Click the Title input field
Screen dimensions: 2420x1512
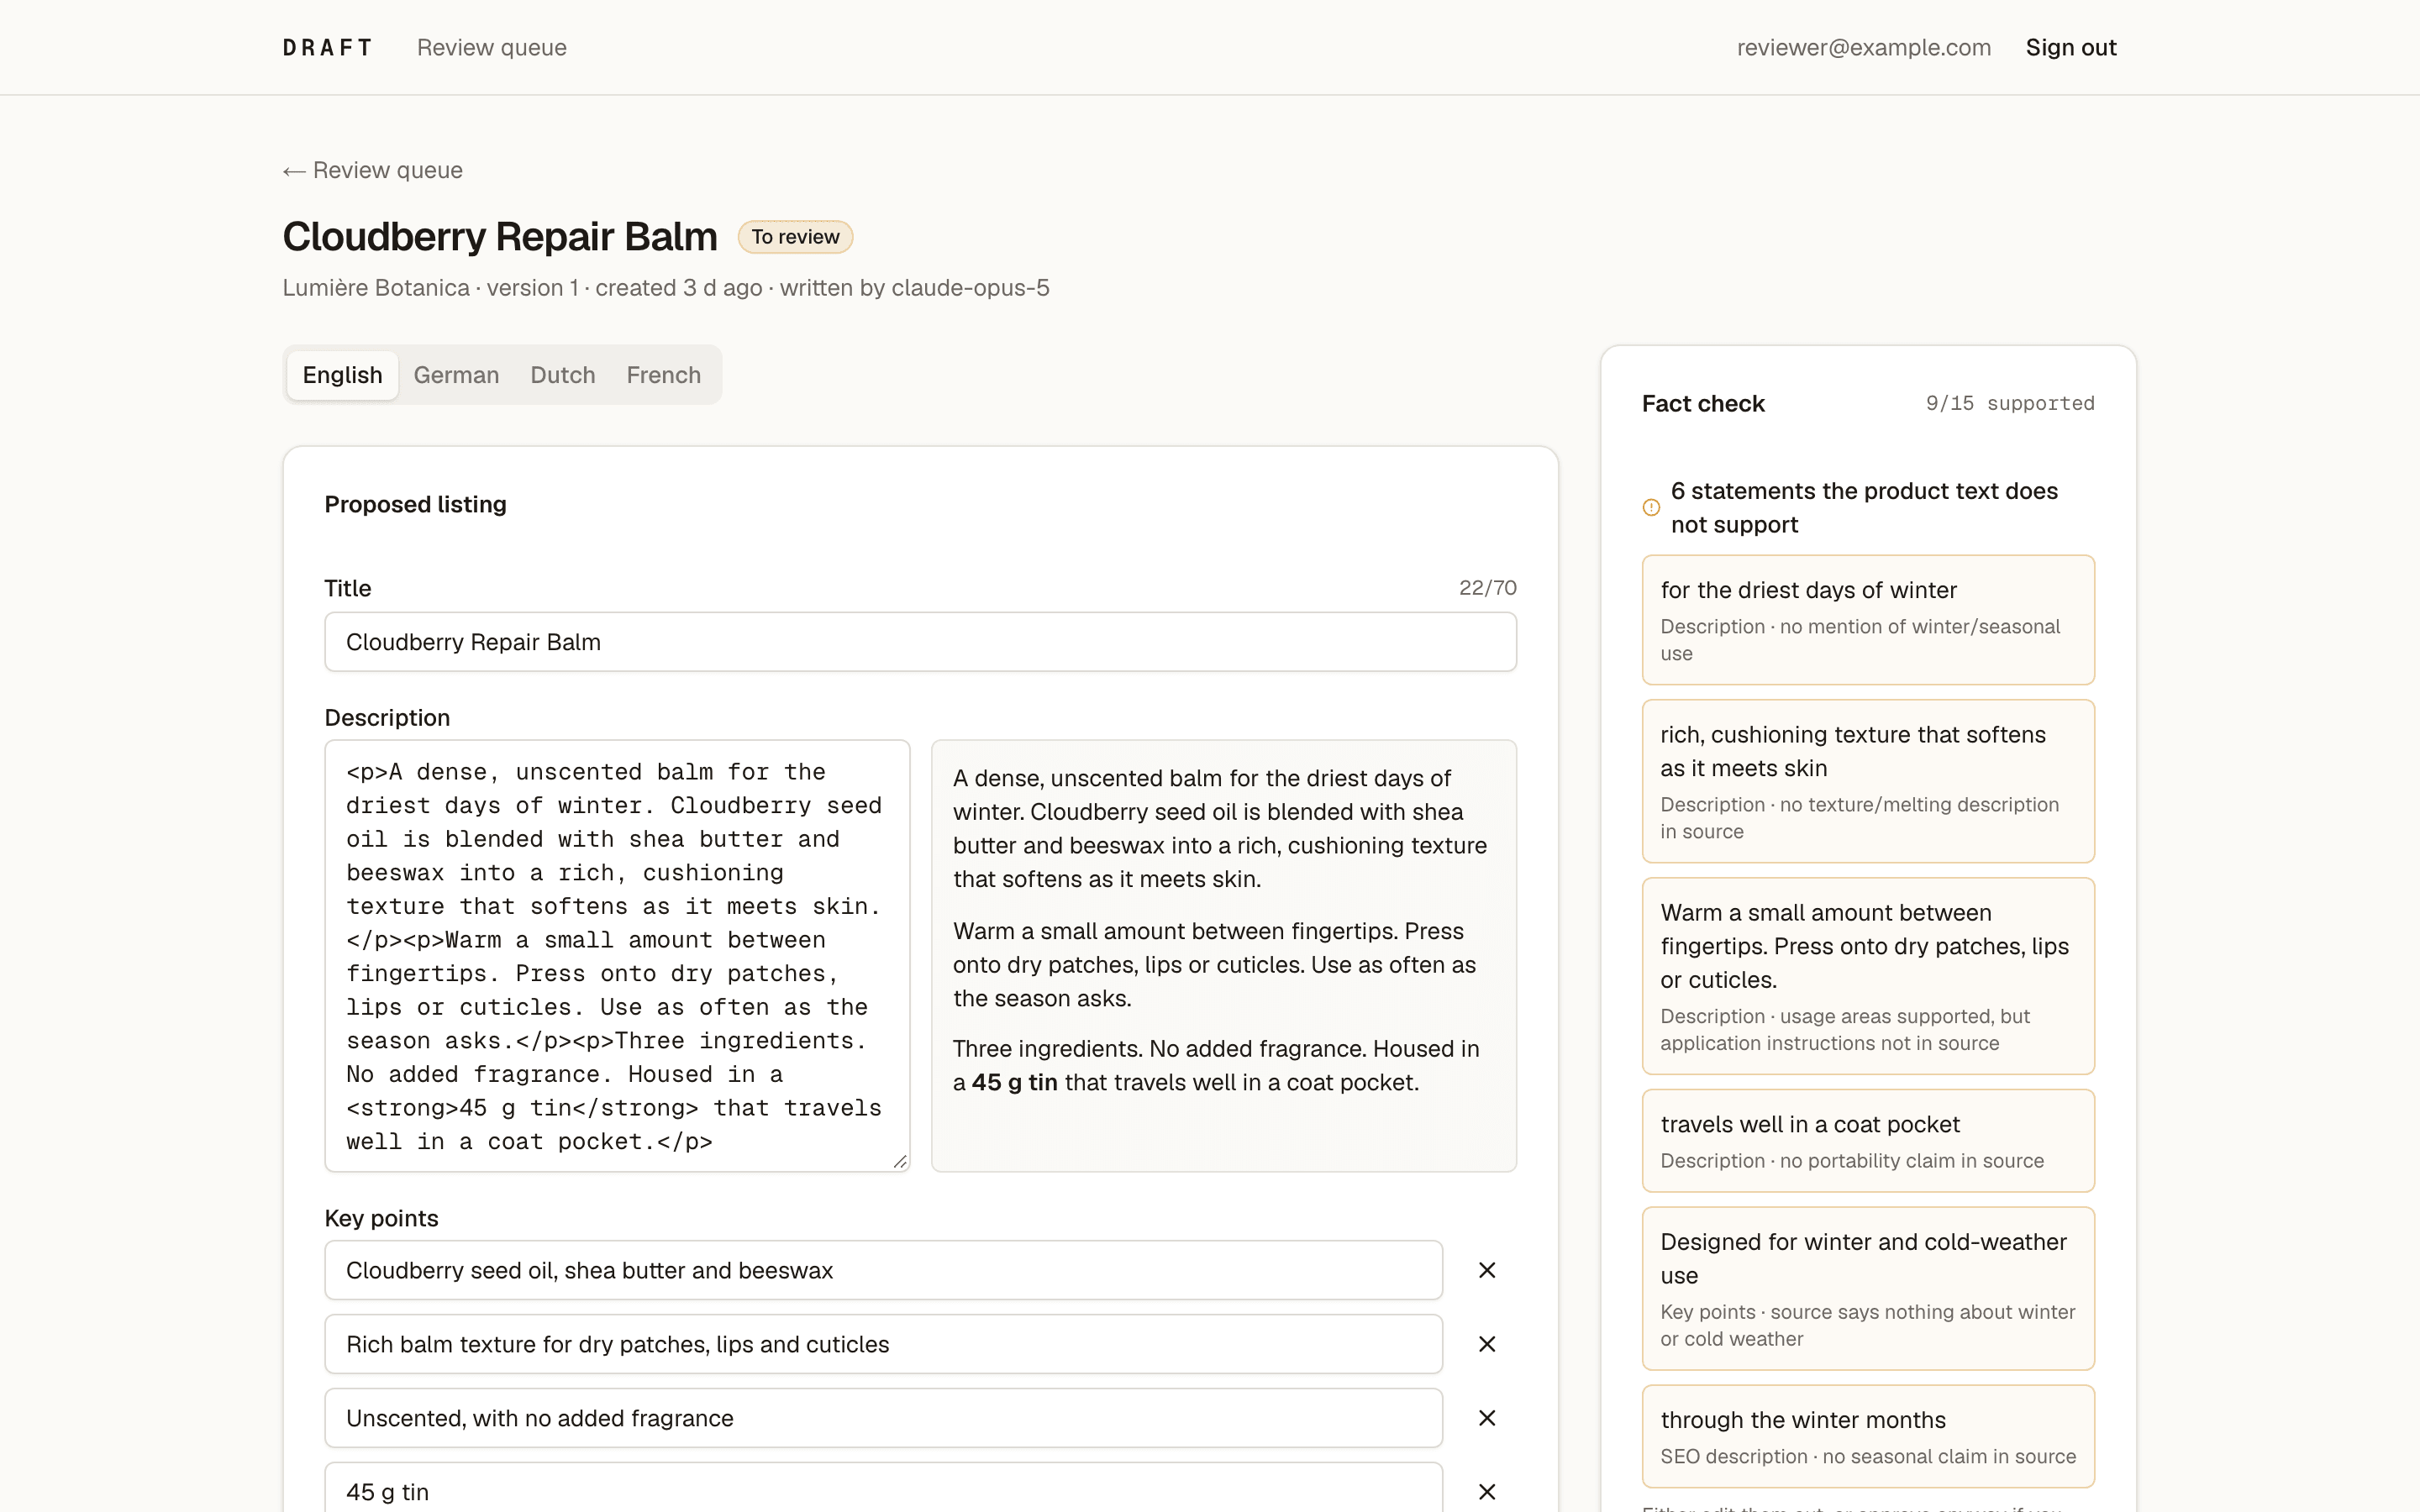point(920,642)
